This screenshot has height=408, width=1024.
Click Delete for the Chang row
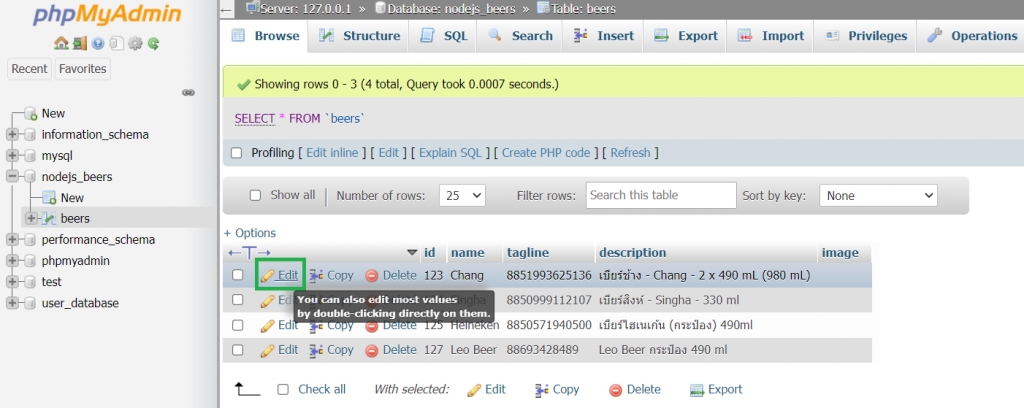(391, 275)
